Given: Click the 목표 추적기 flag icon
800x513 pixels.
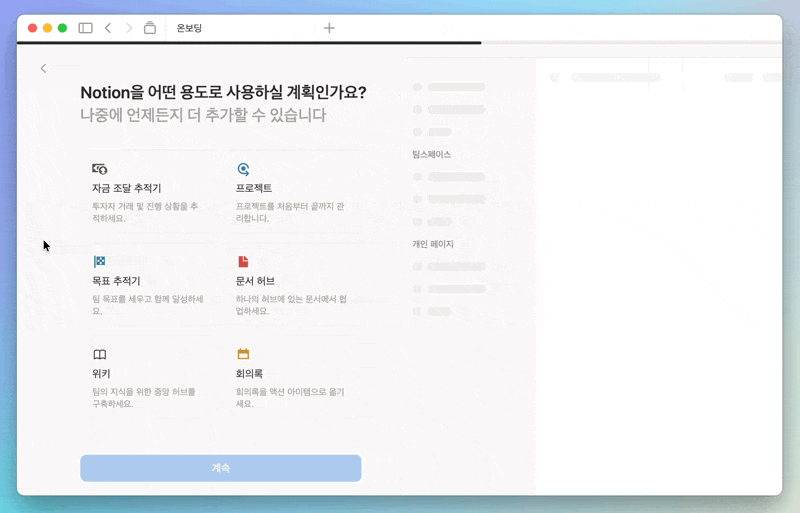Looking at the screenshot, I should (99, 261).
